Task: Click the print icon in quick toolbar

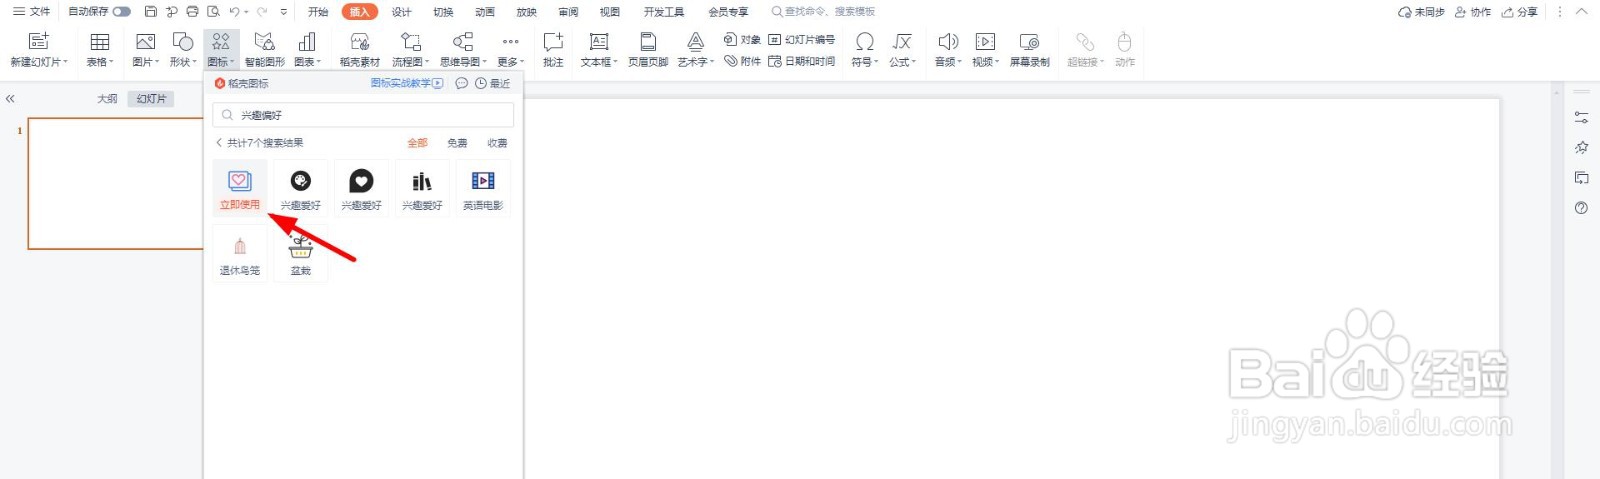Action: (x=193, y=12)
